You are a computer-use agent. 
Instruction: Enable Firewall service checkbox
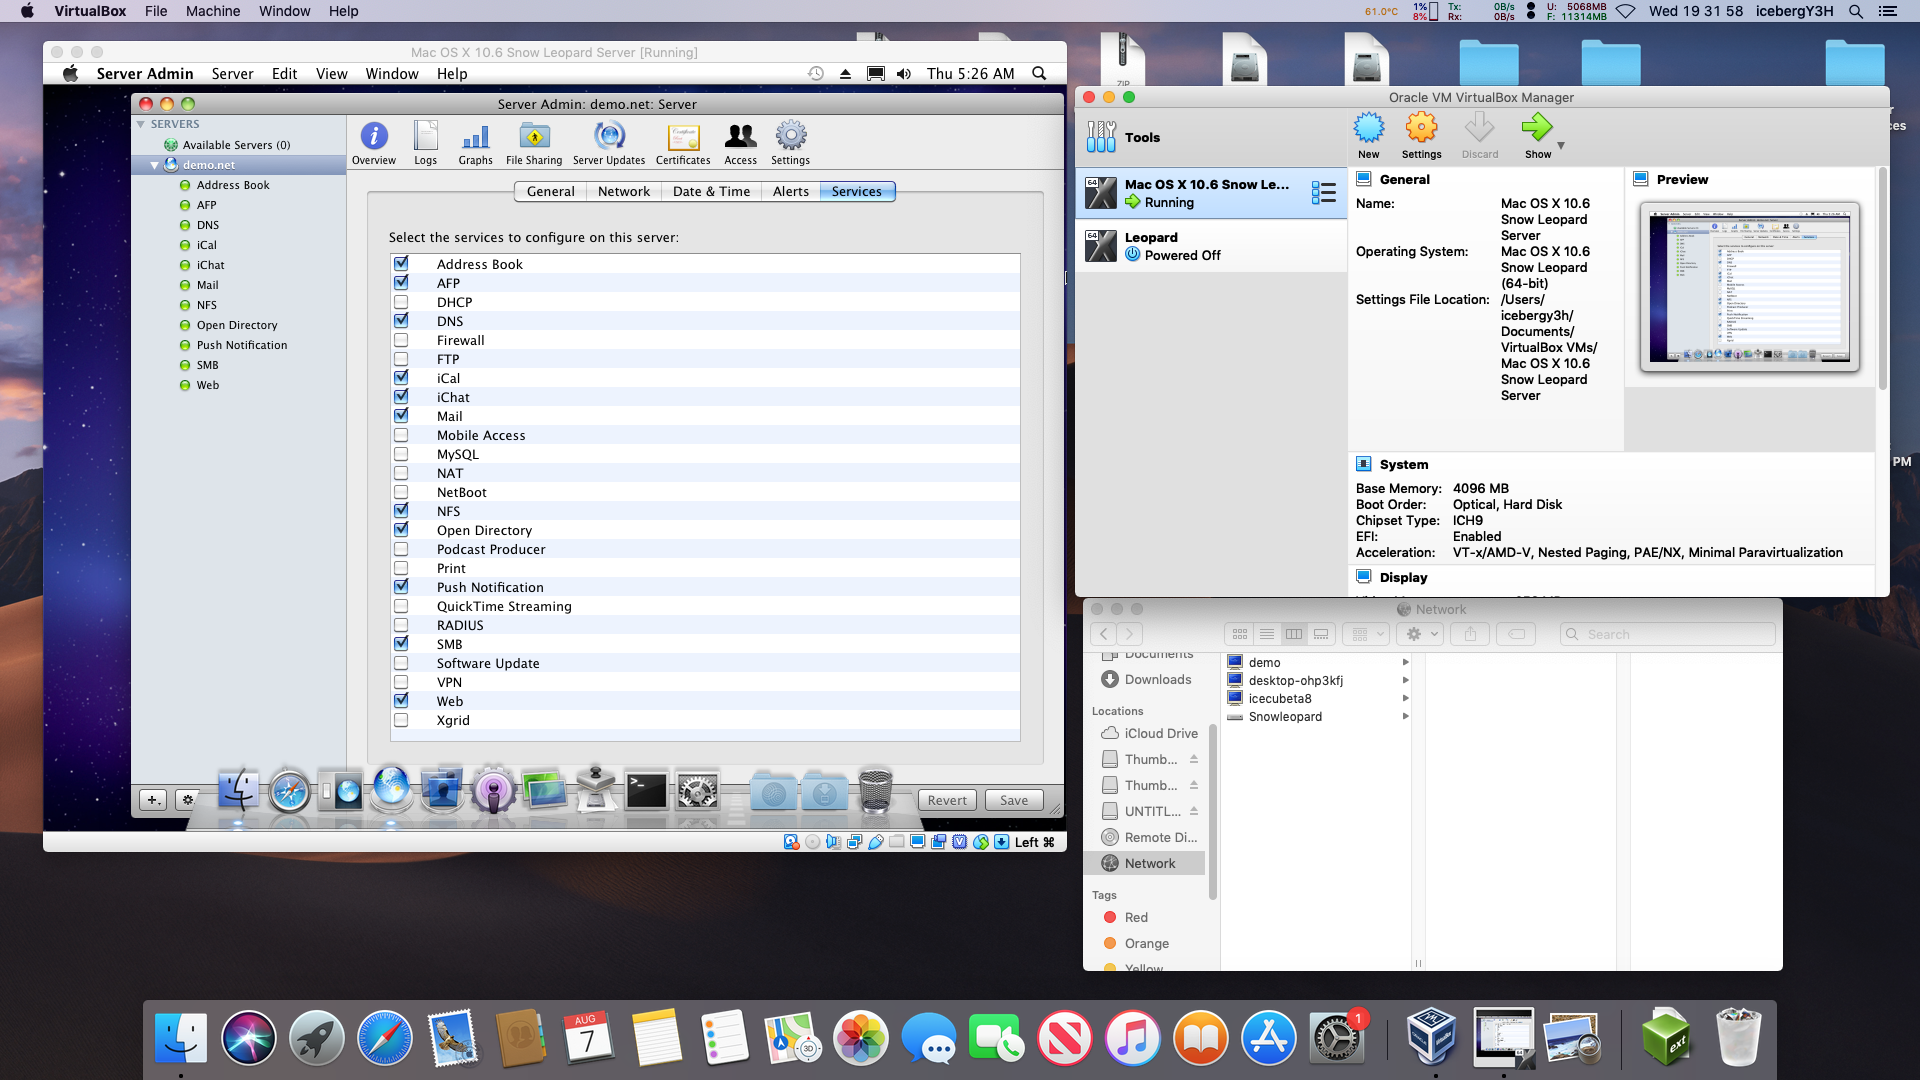click(x=401, y=340)
